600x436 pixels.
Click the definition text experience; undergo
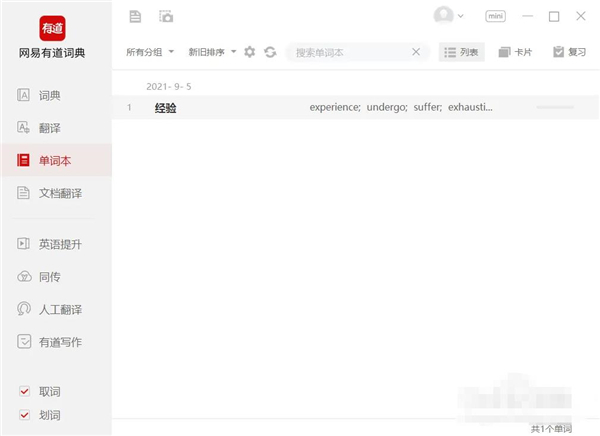pos(401,107)
